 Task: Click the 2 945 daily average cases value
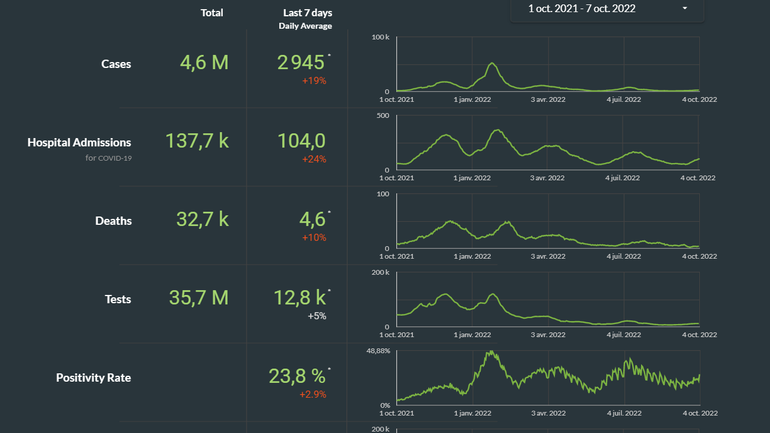[x=301, y=63]
